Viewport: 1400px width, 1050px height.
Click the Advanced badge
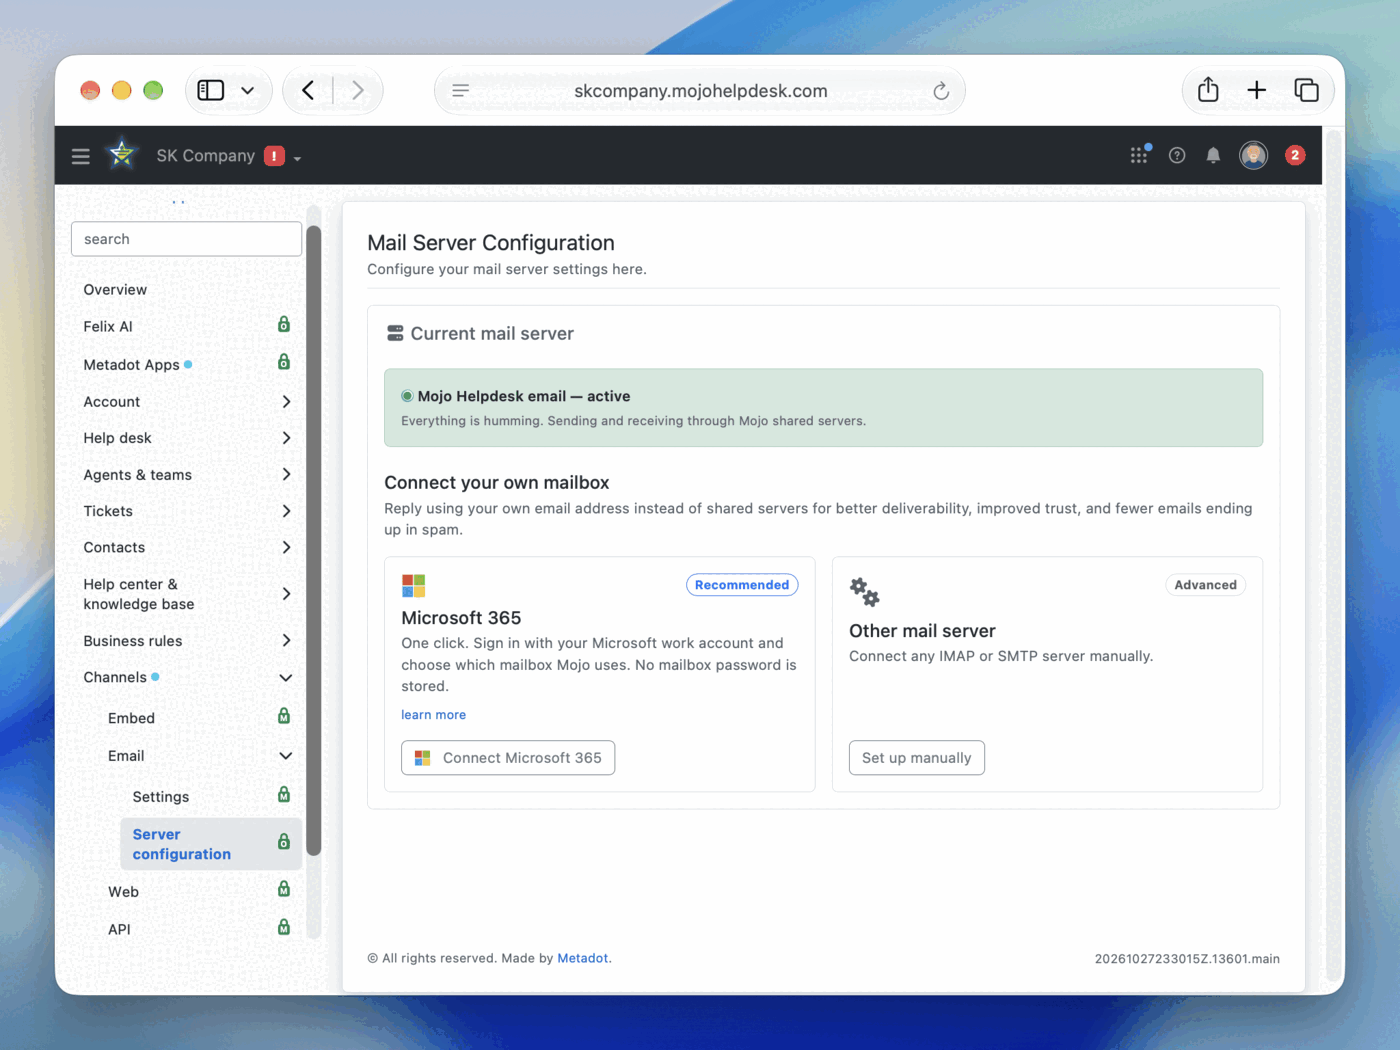click(x=1205, y=585)
